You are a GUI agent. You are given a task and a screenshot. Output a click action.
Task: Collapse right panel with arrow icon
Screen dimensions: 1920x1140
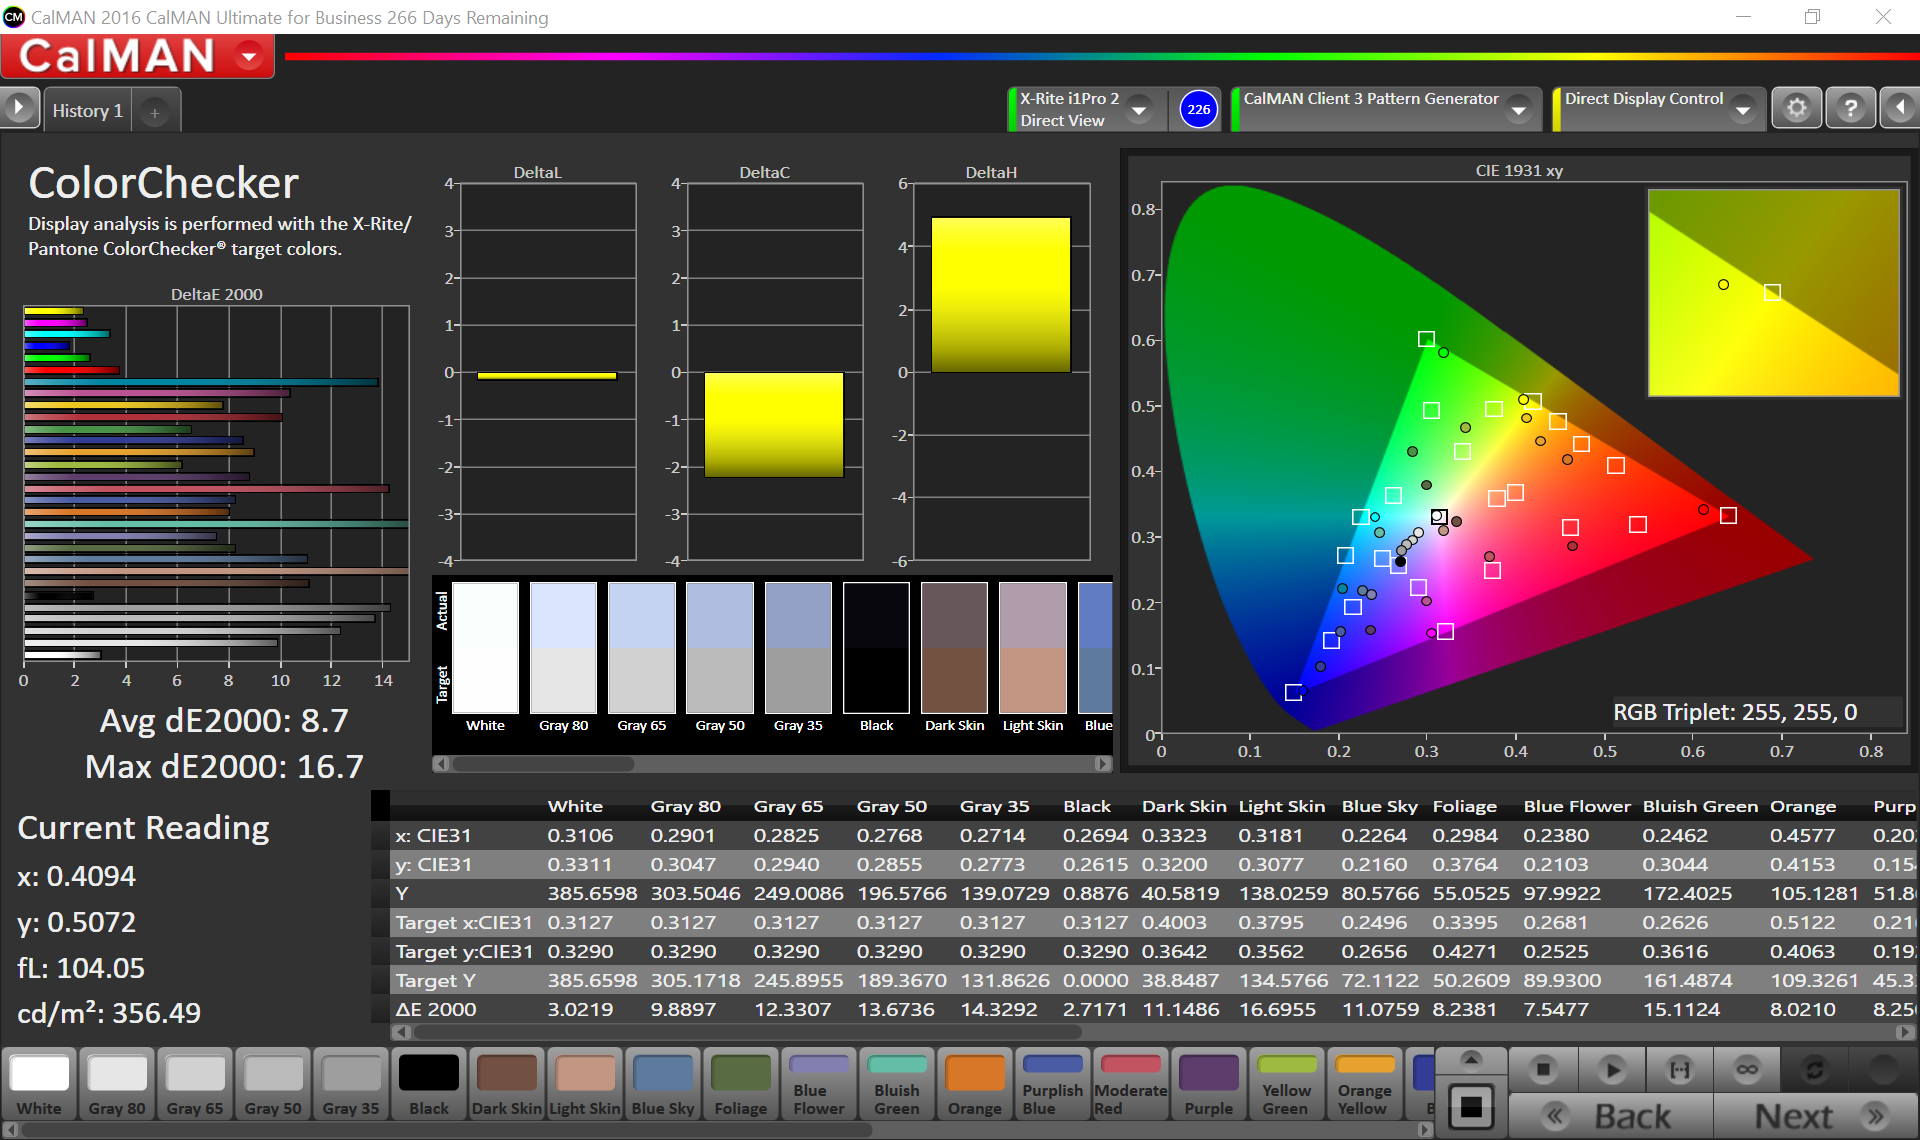pyautogui.click(x=1901, y=108)
